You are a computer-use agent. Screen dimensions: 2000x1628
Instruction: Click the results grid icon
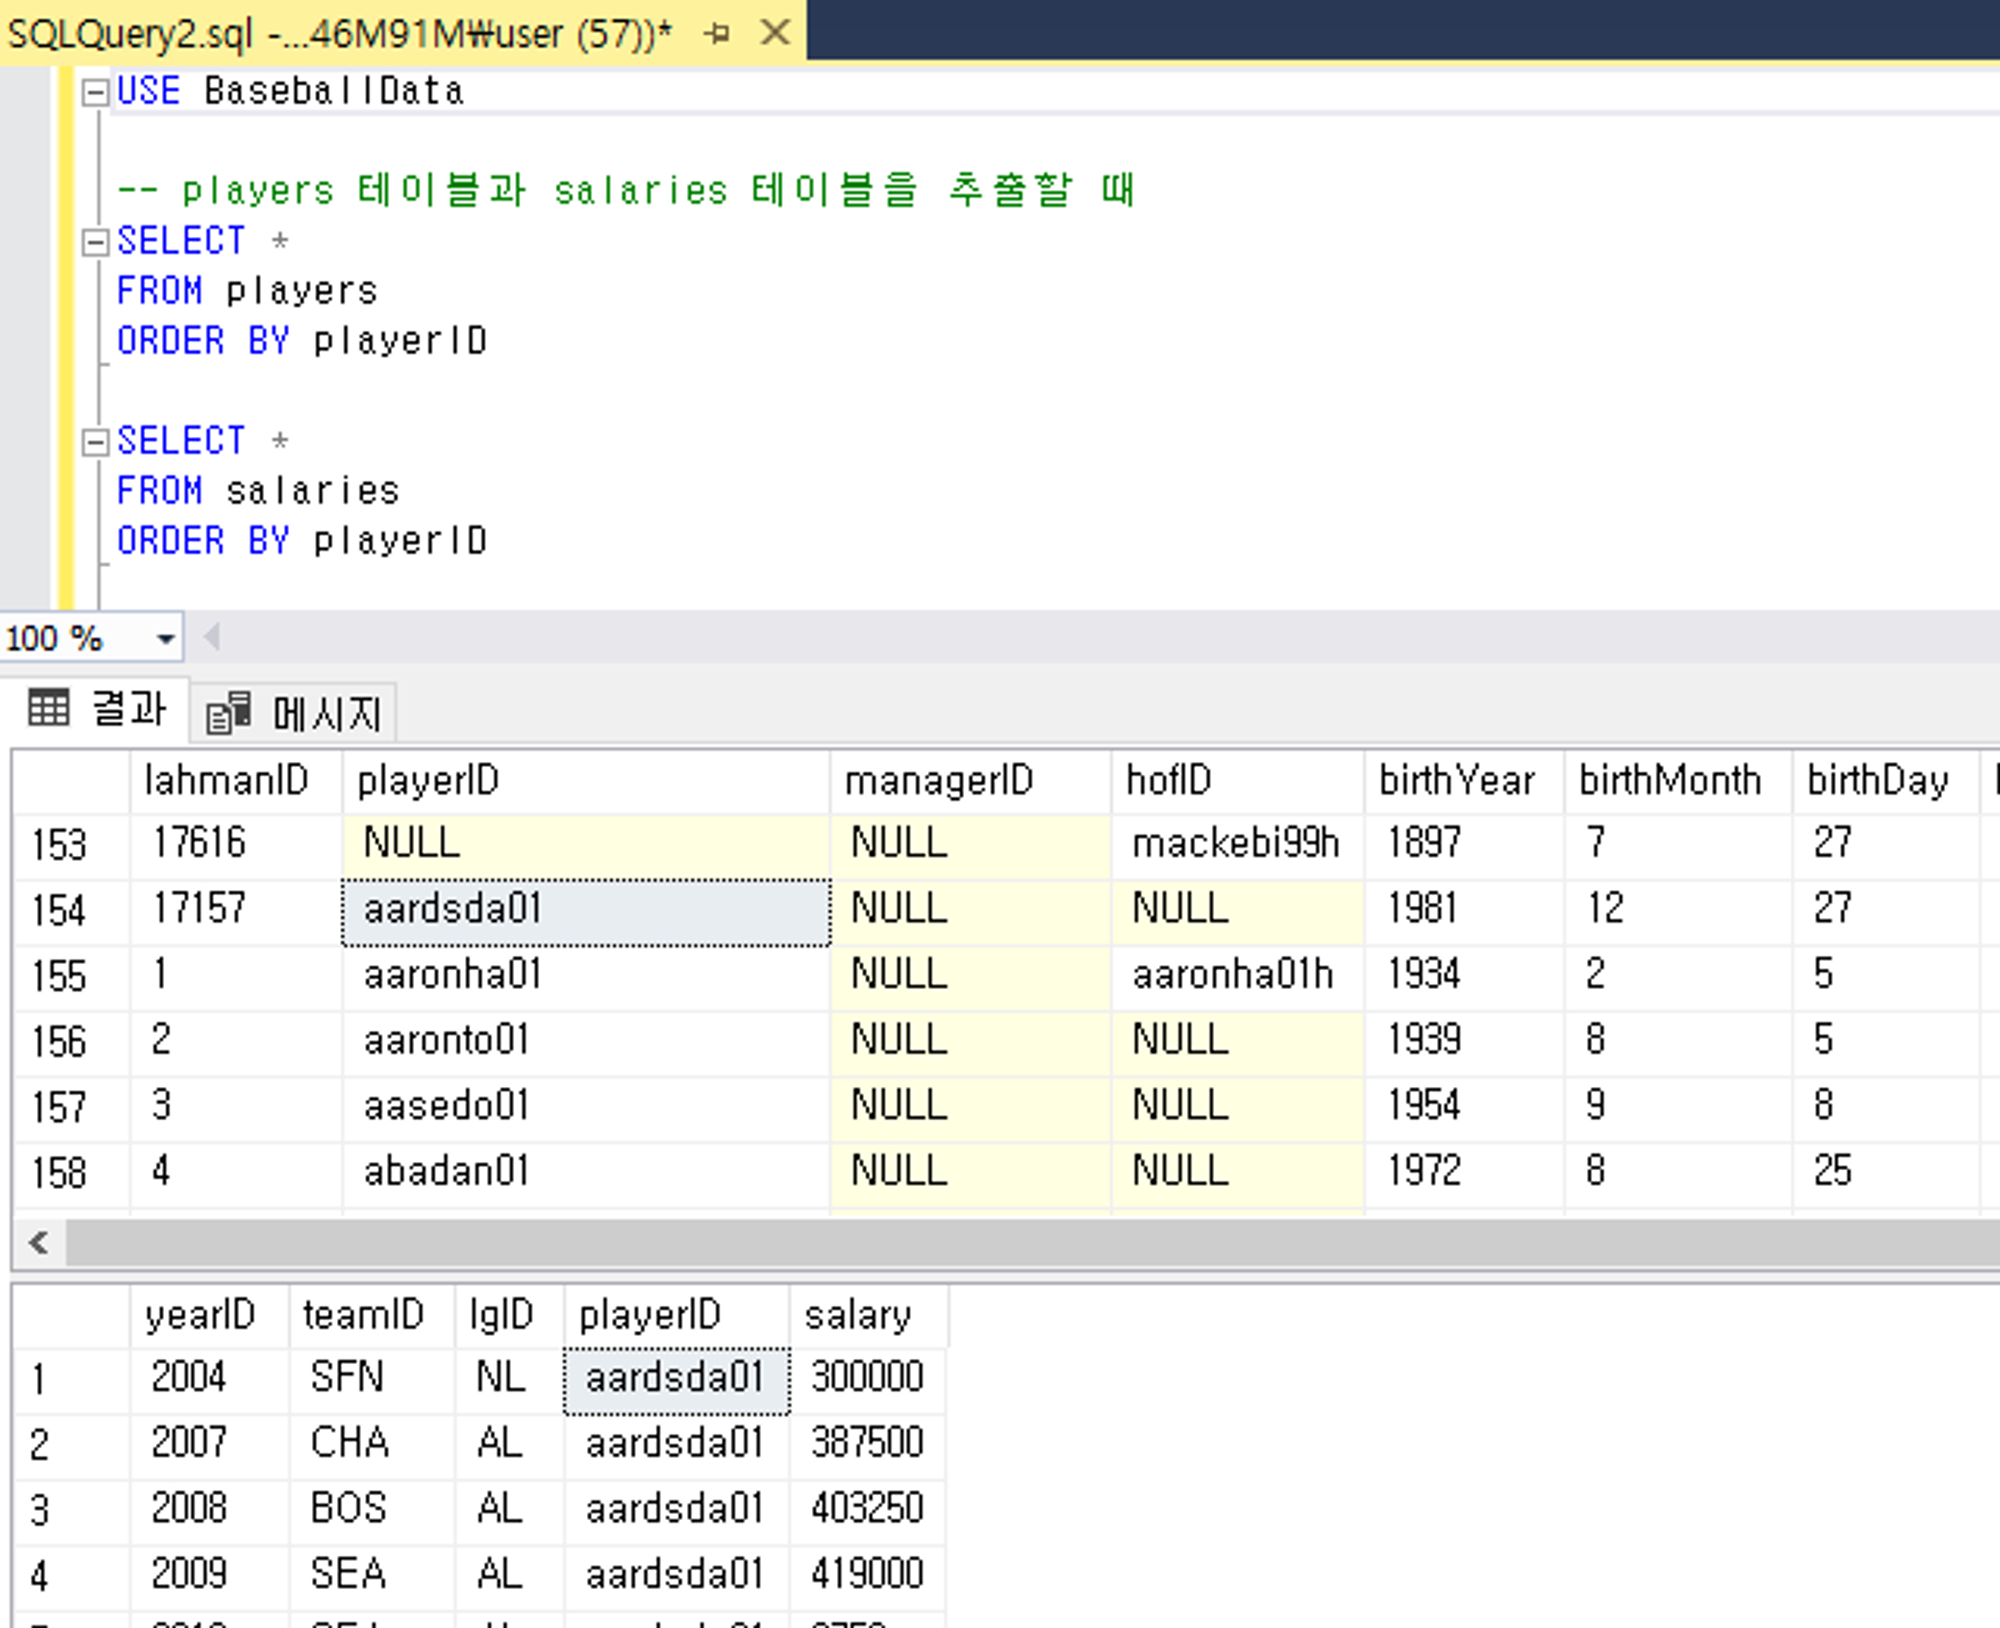(48, 708)
